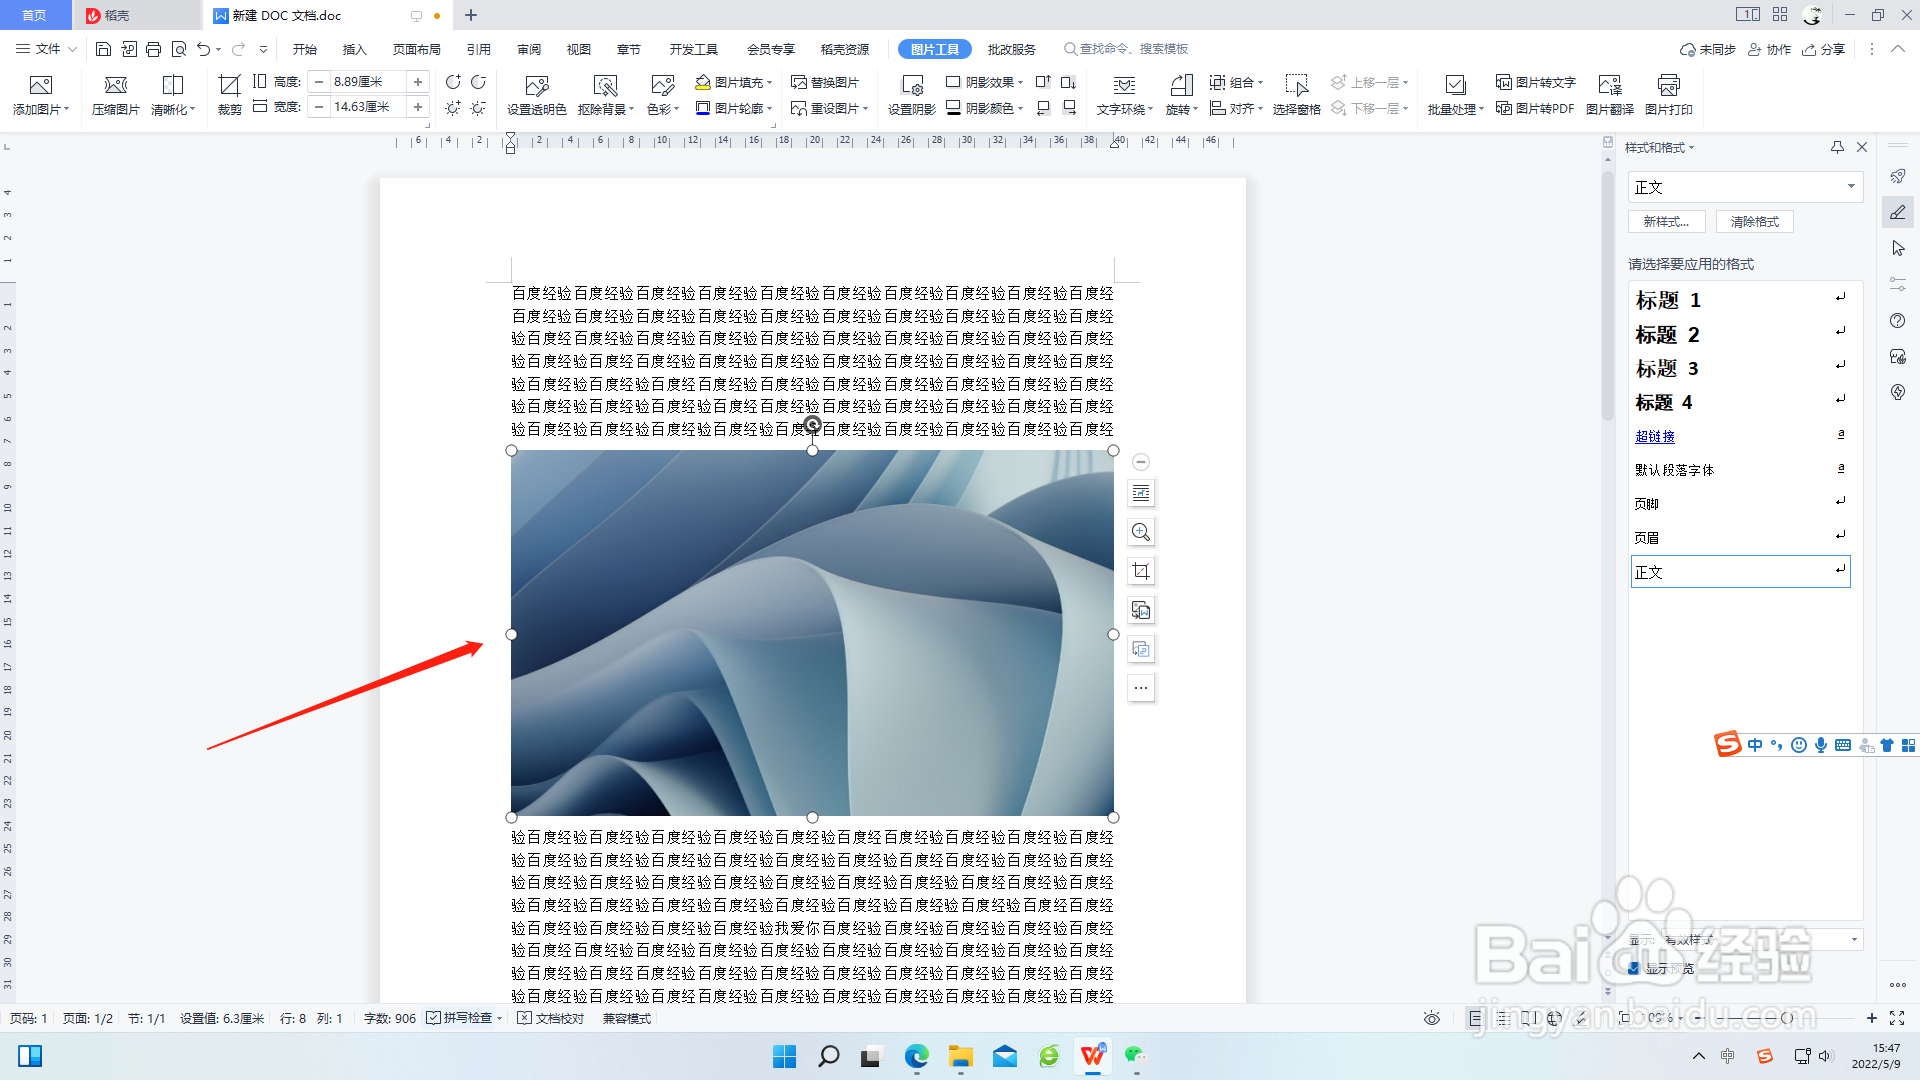Click the fullscreen icon in status bar
The image size is (1920, 1080).
coord(1897,1018)
